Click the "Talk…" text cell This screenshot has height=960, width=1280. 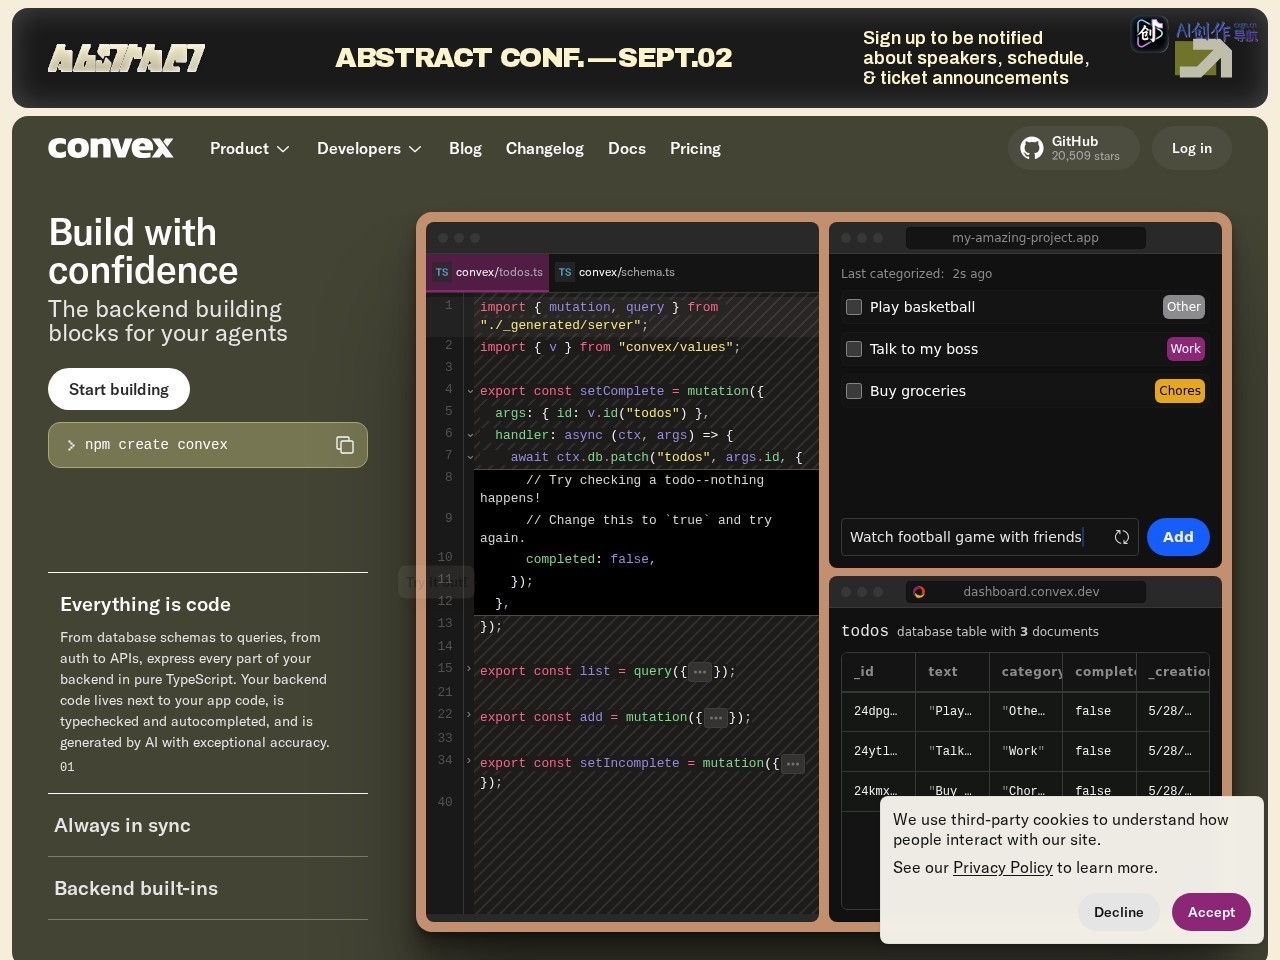[x=952, y=751]
